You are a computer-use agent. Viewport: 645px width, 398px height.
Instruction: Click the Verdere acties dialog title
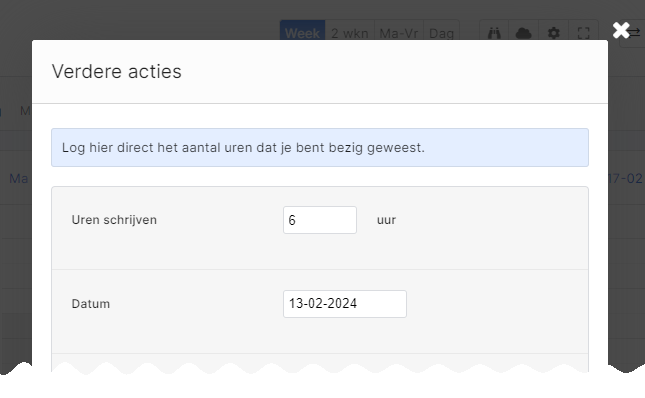coord(116,71)
